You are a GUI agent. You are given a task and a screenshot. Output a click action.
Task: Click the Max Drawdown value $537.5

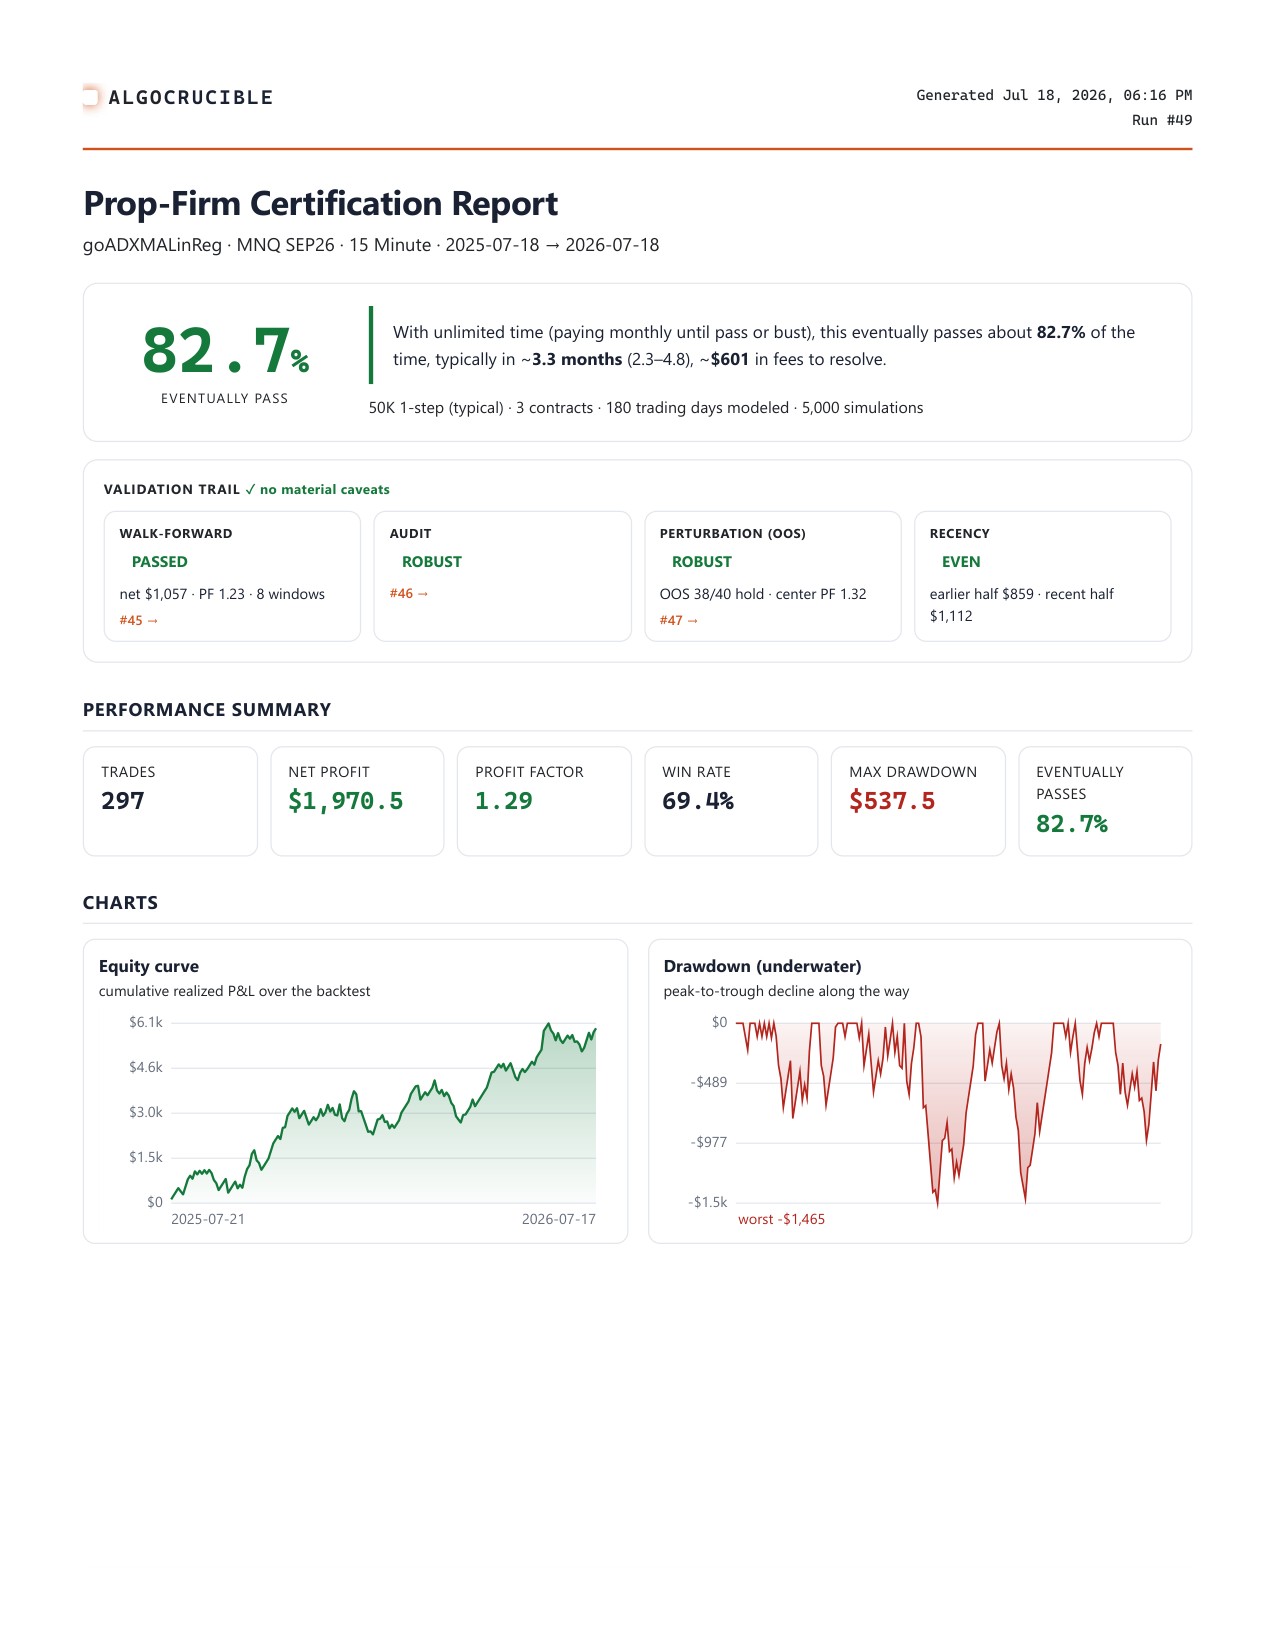pyautogui.click(x=892, y=801)
